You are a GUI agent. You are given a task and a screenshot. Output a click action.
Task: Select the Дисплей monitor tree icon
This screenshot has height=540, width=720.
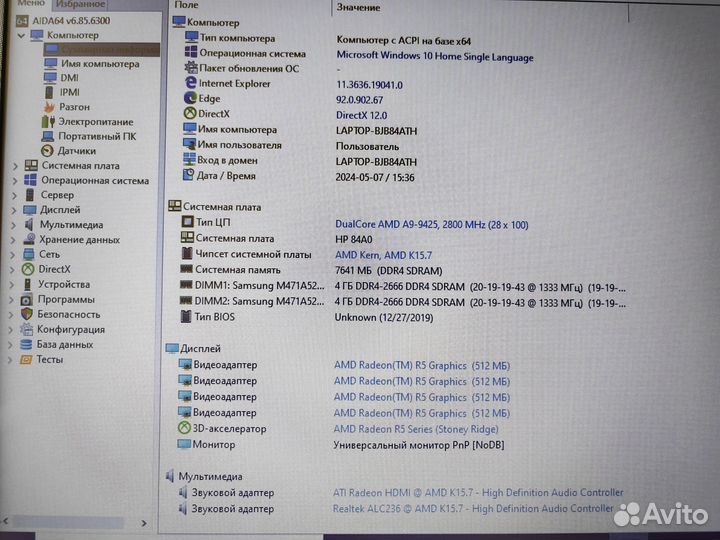point(29,210)
